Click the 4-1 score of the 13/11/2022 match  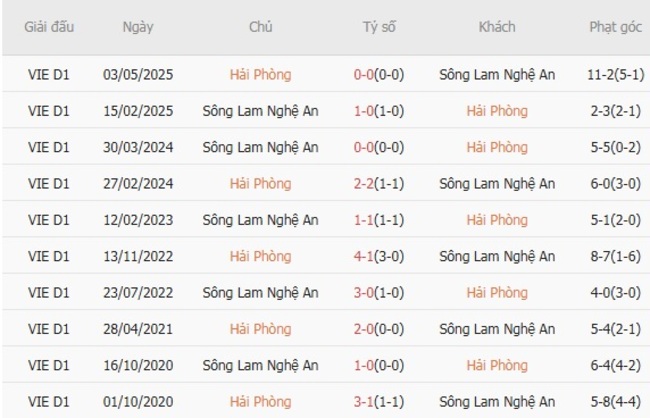tap(379, 257)
